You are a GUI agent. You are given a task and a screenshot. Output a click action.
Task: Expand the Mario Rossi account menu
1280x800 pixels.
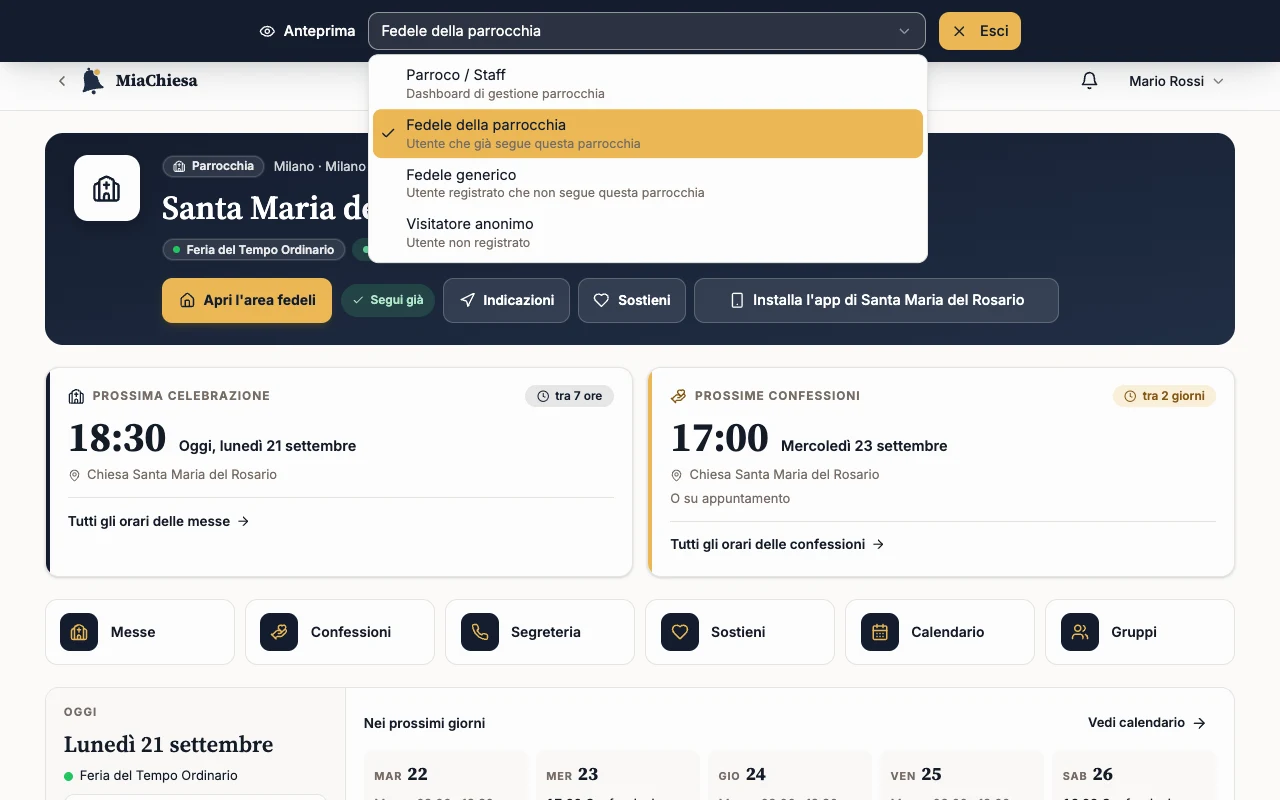[x=1176, y=81]
